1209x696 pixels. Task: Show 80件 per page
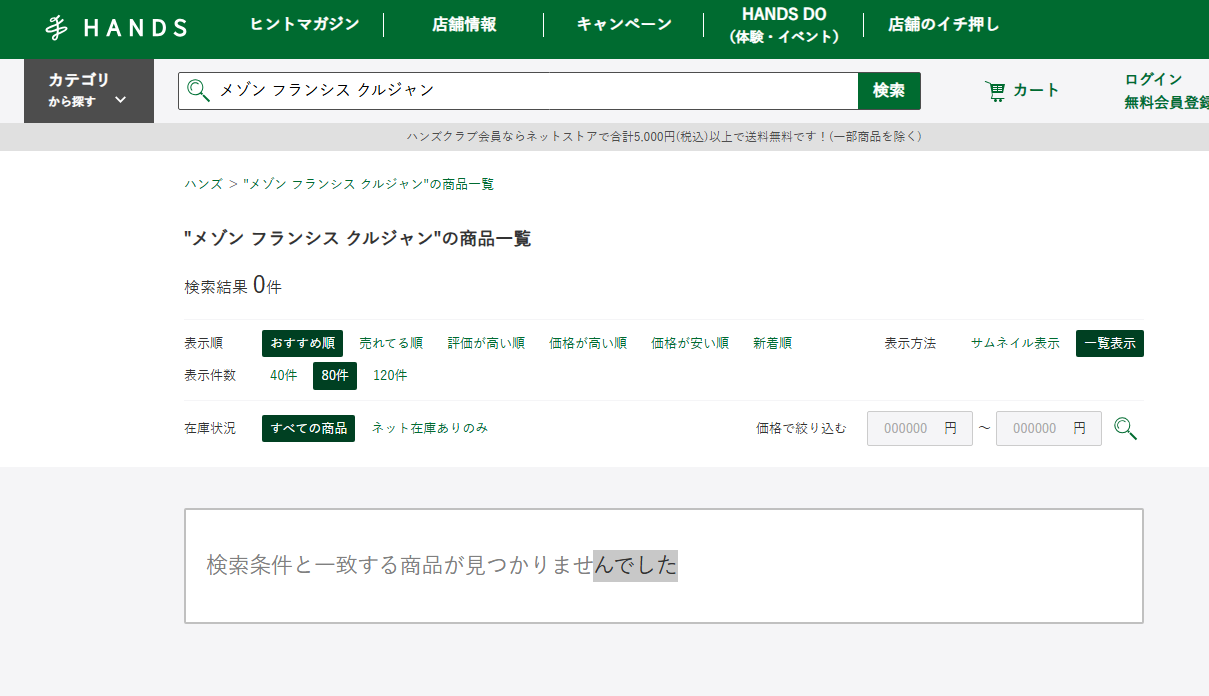[x=335, y=376]
